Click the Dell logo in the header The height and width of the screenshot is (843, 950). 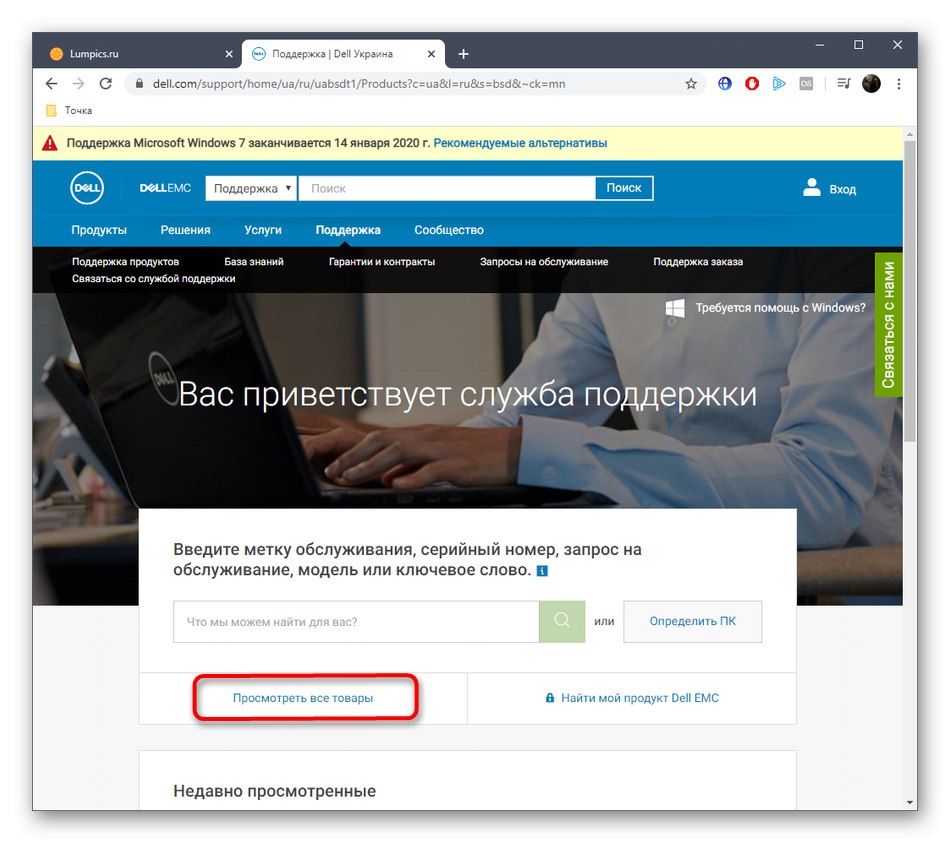click(x=86, y=188)
